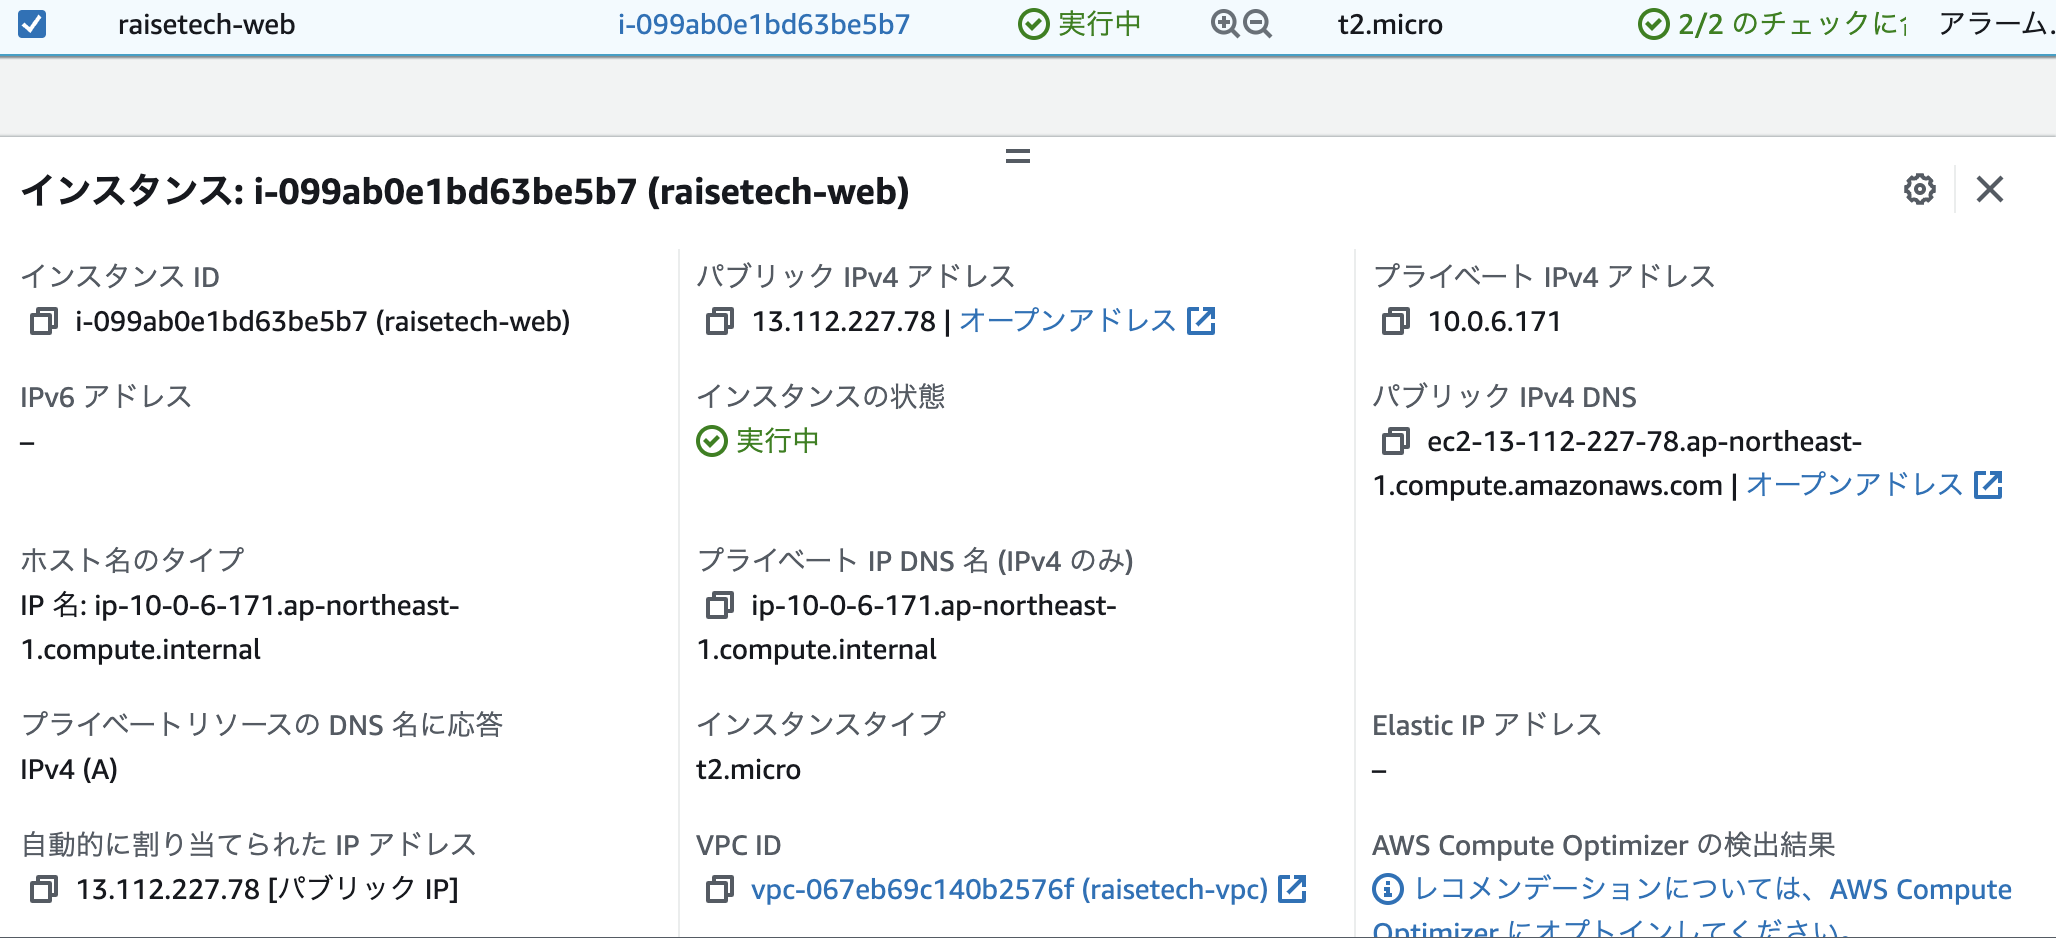The image size is (2056, 938).
Task: Click external-link icon beside the raisetech-vpc link
Action: tap(1294, 889)
